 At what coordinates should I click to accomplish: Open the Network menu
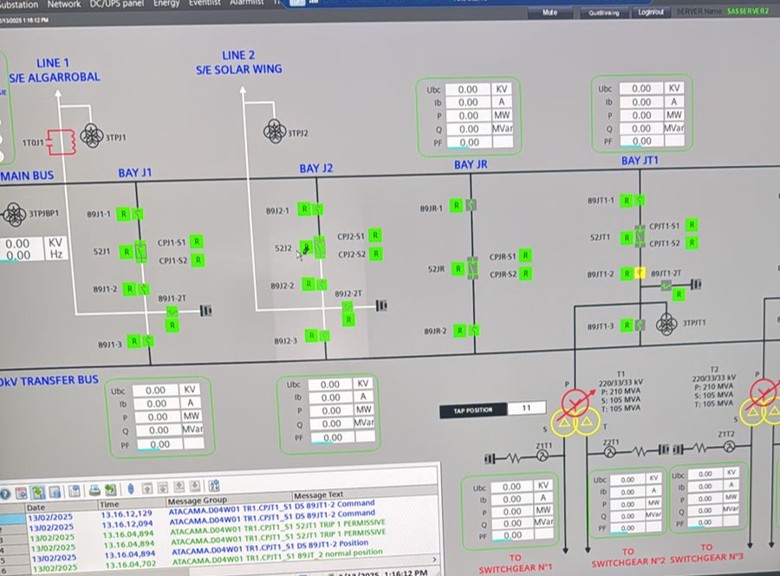[x=65, y=4]
